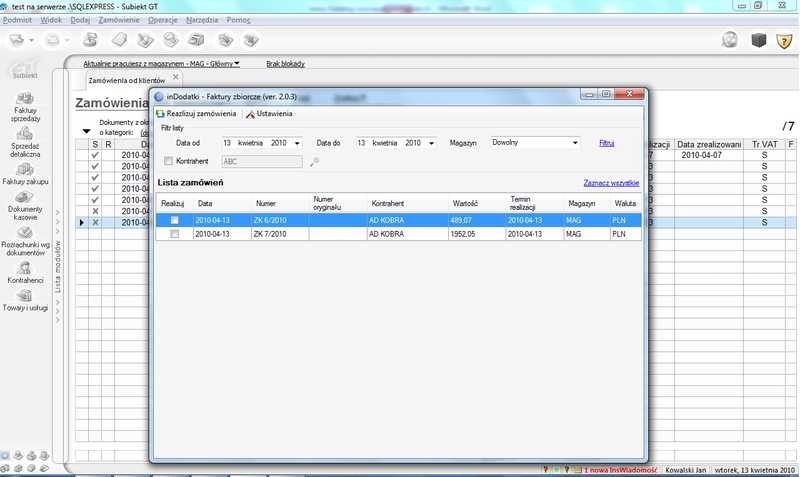This screenshot has height=477, width=800.
Task: Click Ustawienia in the dialog toolbar
Action: pyautogui.click(x=274, y=114)
